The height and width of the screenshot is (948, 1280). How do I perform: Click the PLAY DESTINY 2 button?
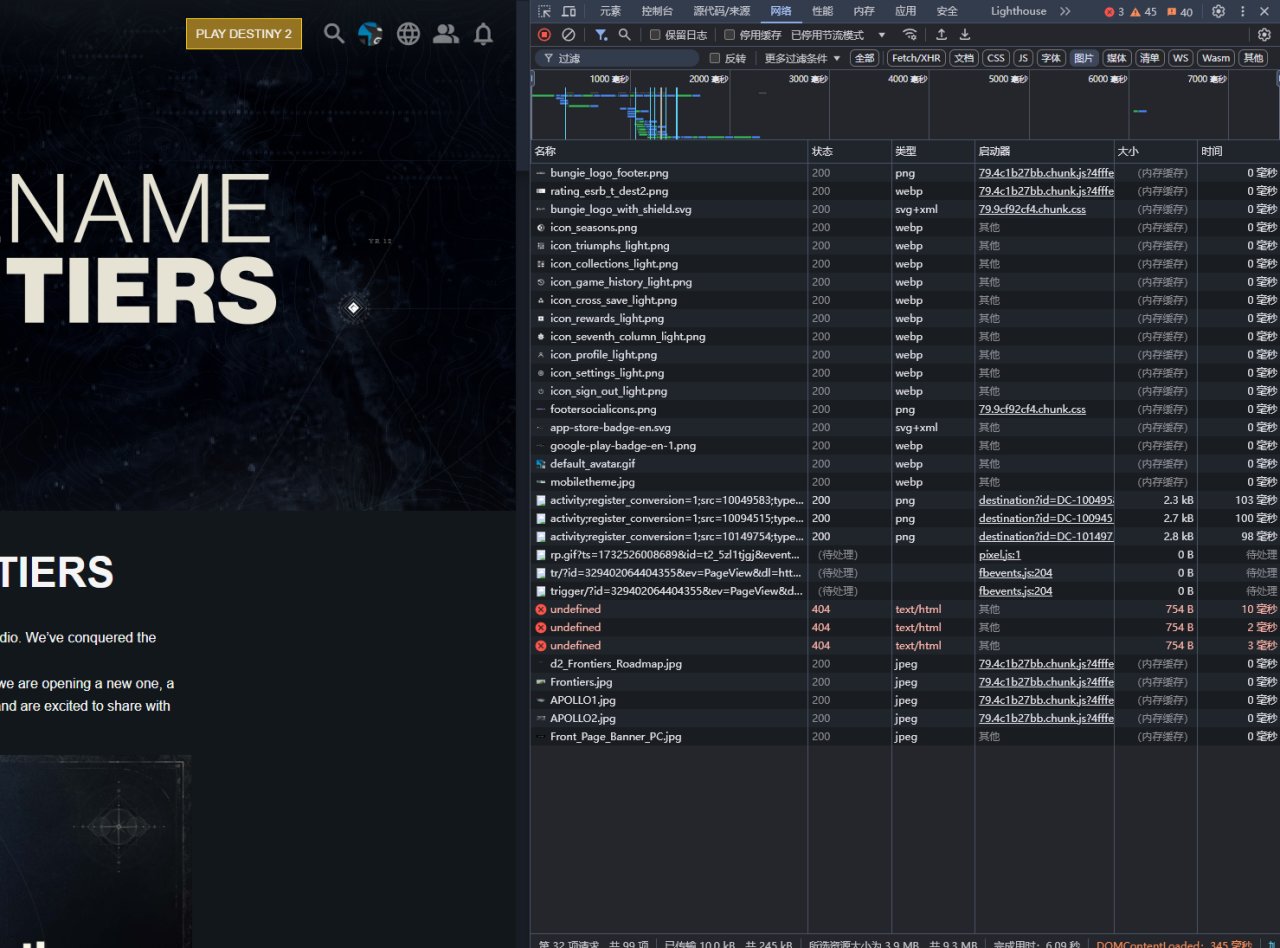pyautogui.click(x=244, y=33)
